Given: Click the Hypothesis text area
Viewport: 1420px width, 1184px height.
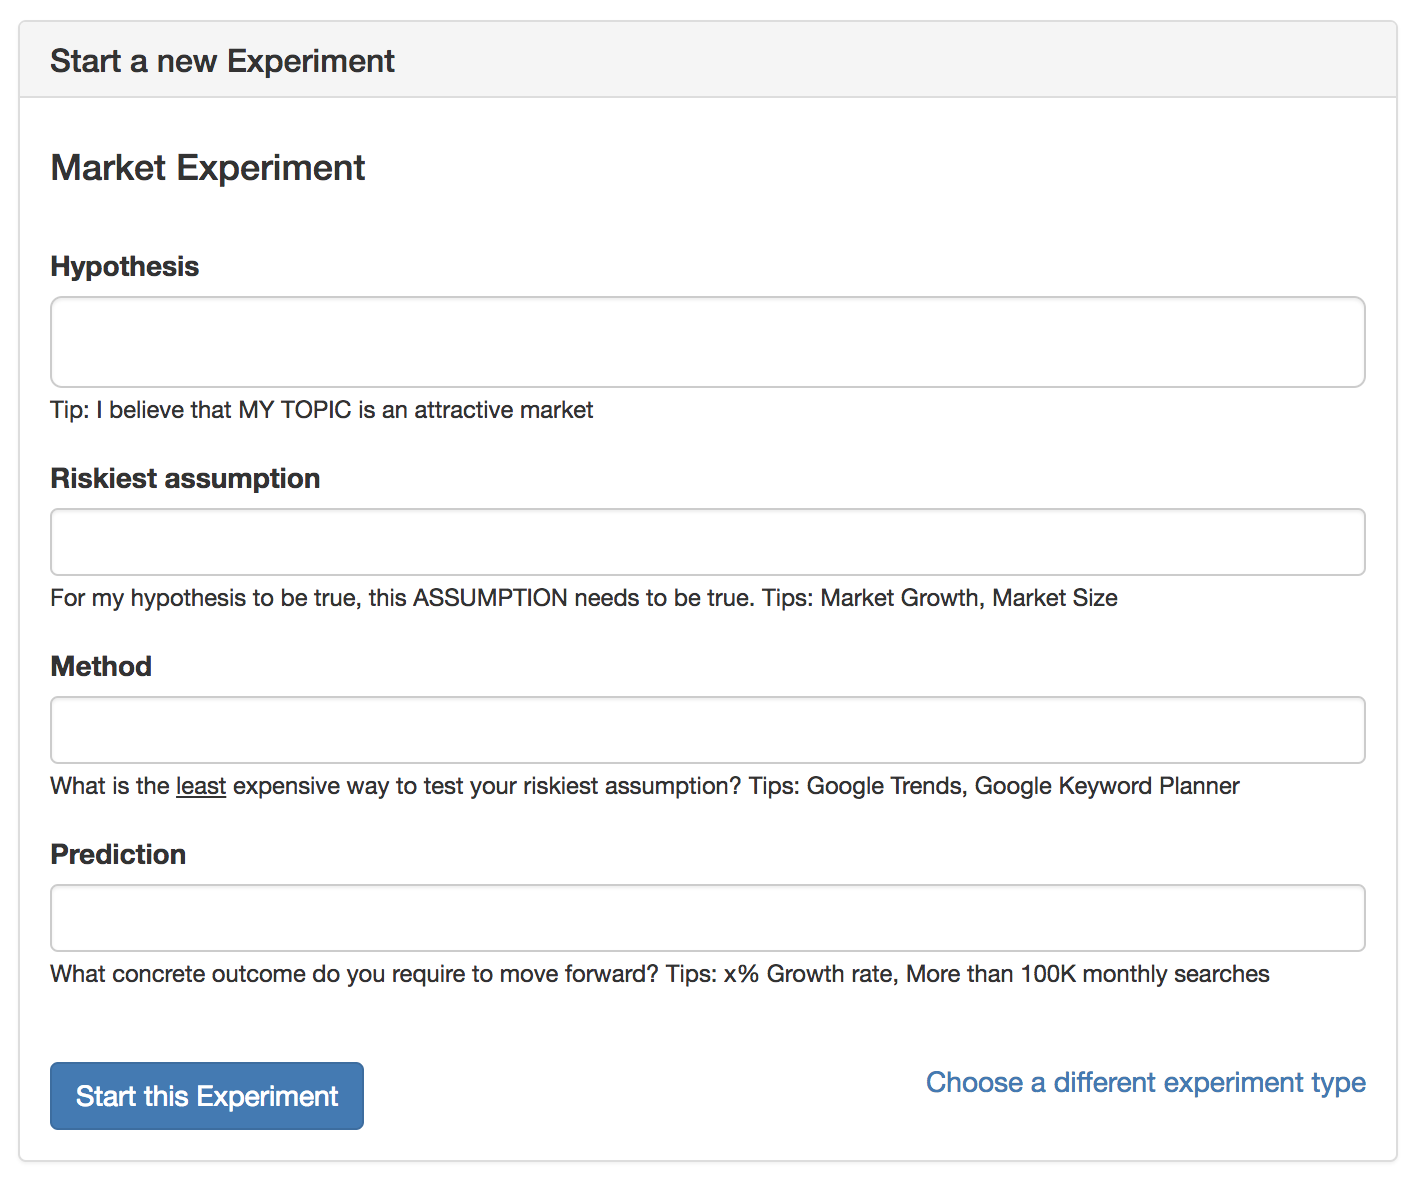Looking at the screenshot, I should (x=708, y=342).
